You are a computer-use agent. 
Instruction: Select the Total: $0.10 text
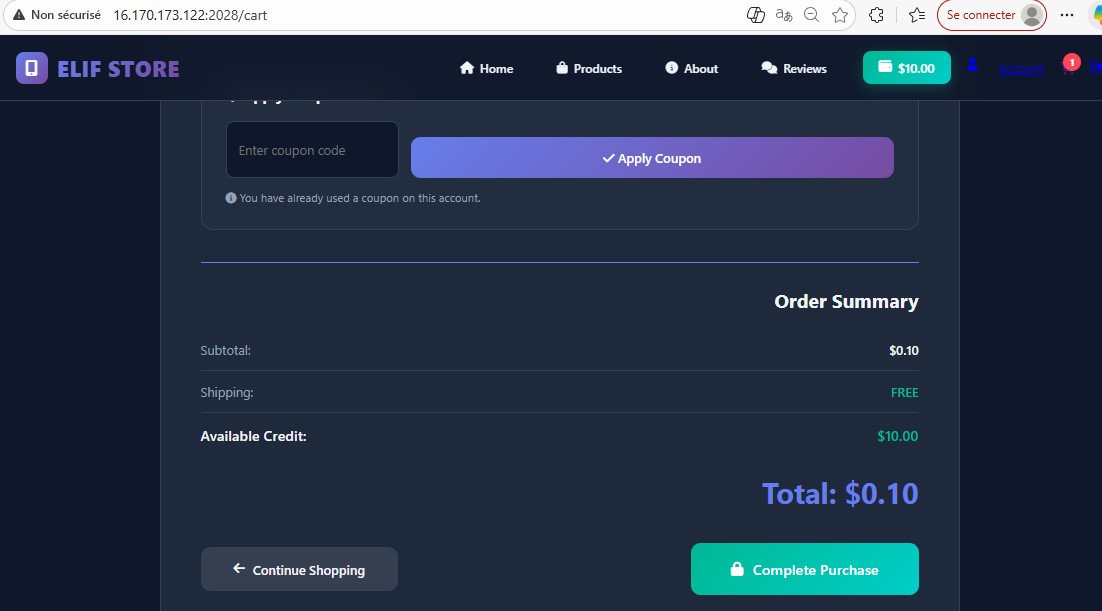(840, 494)
